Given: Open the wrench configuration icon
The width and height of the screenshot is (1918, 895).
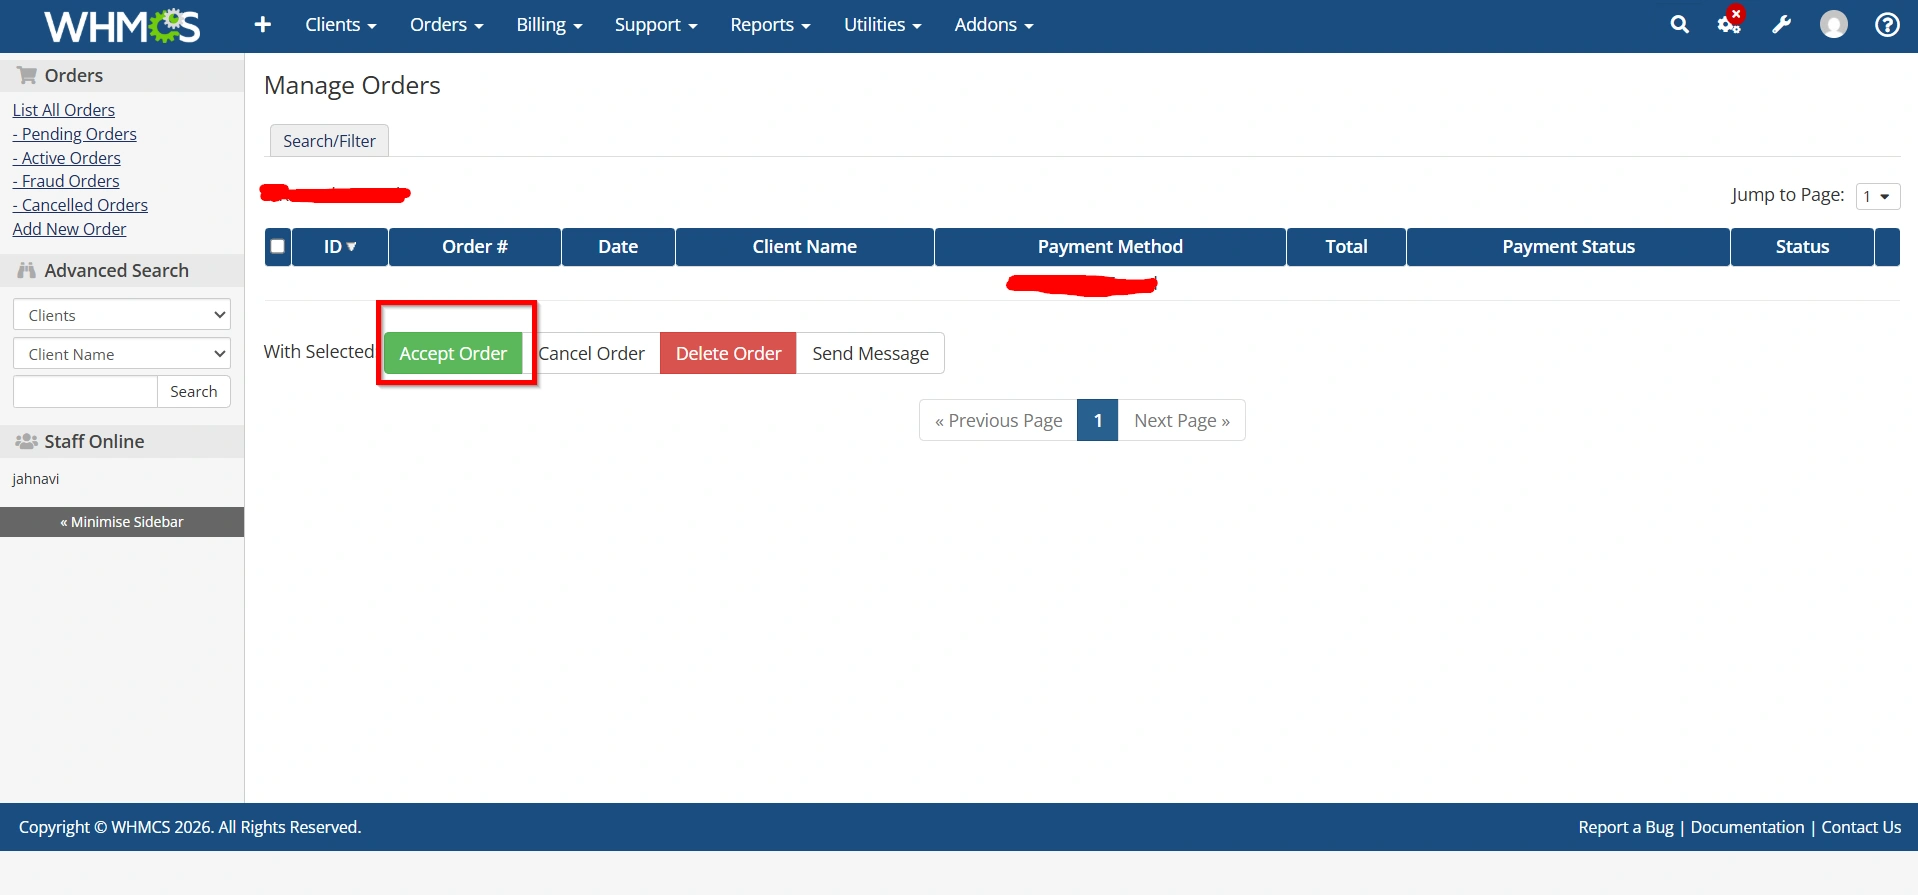Looking at the screenshot, I should tap(1782, 25).
